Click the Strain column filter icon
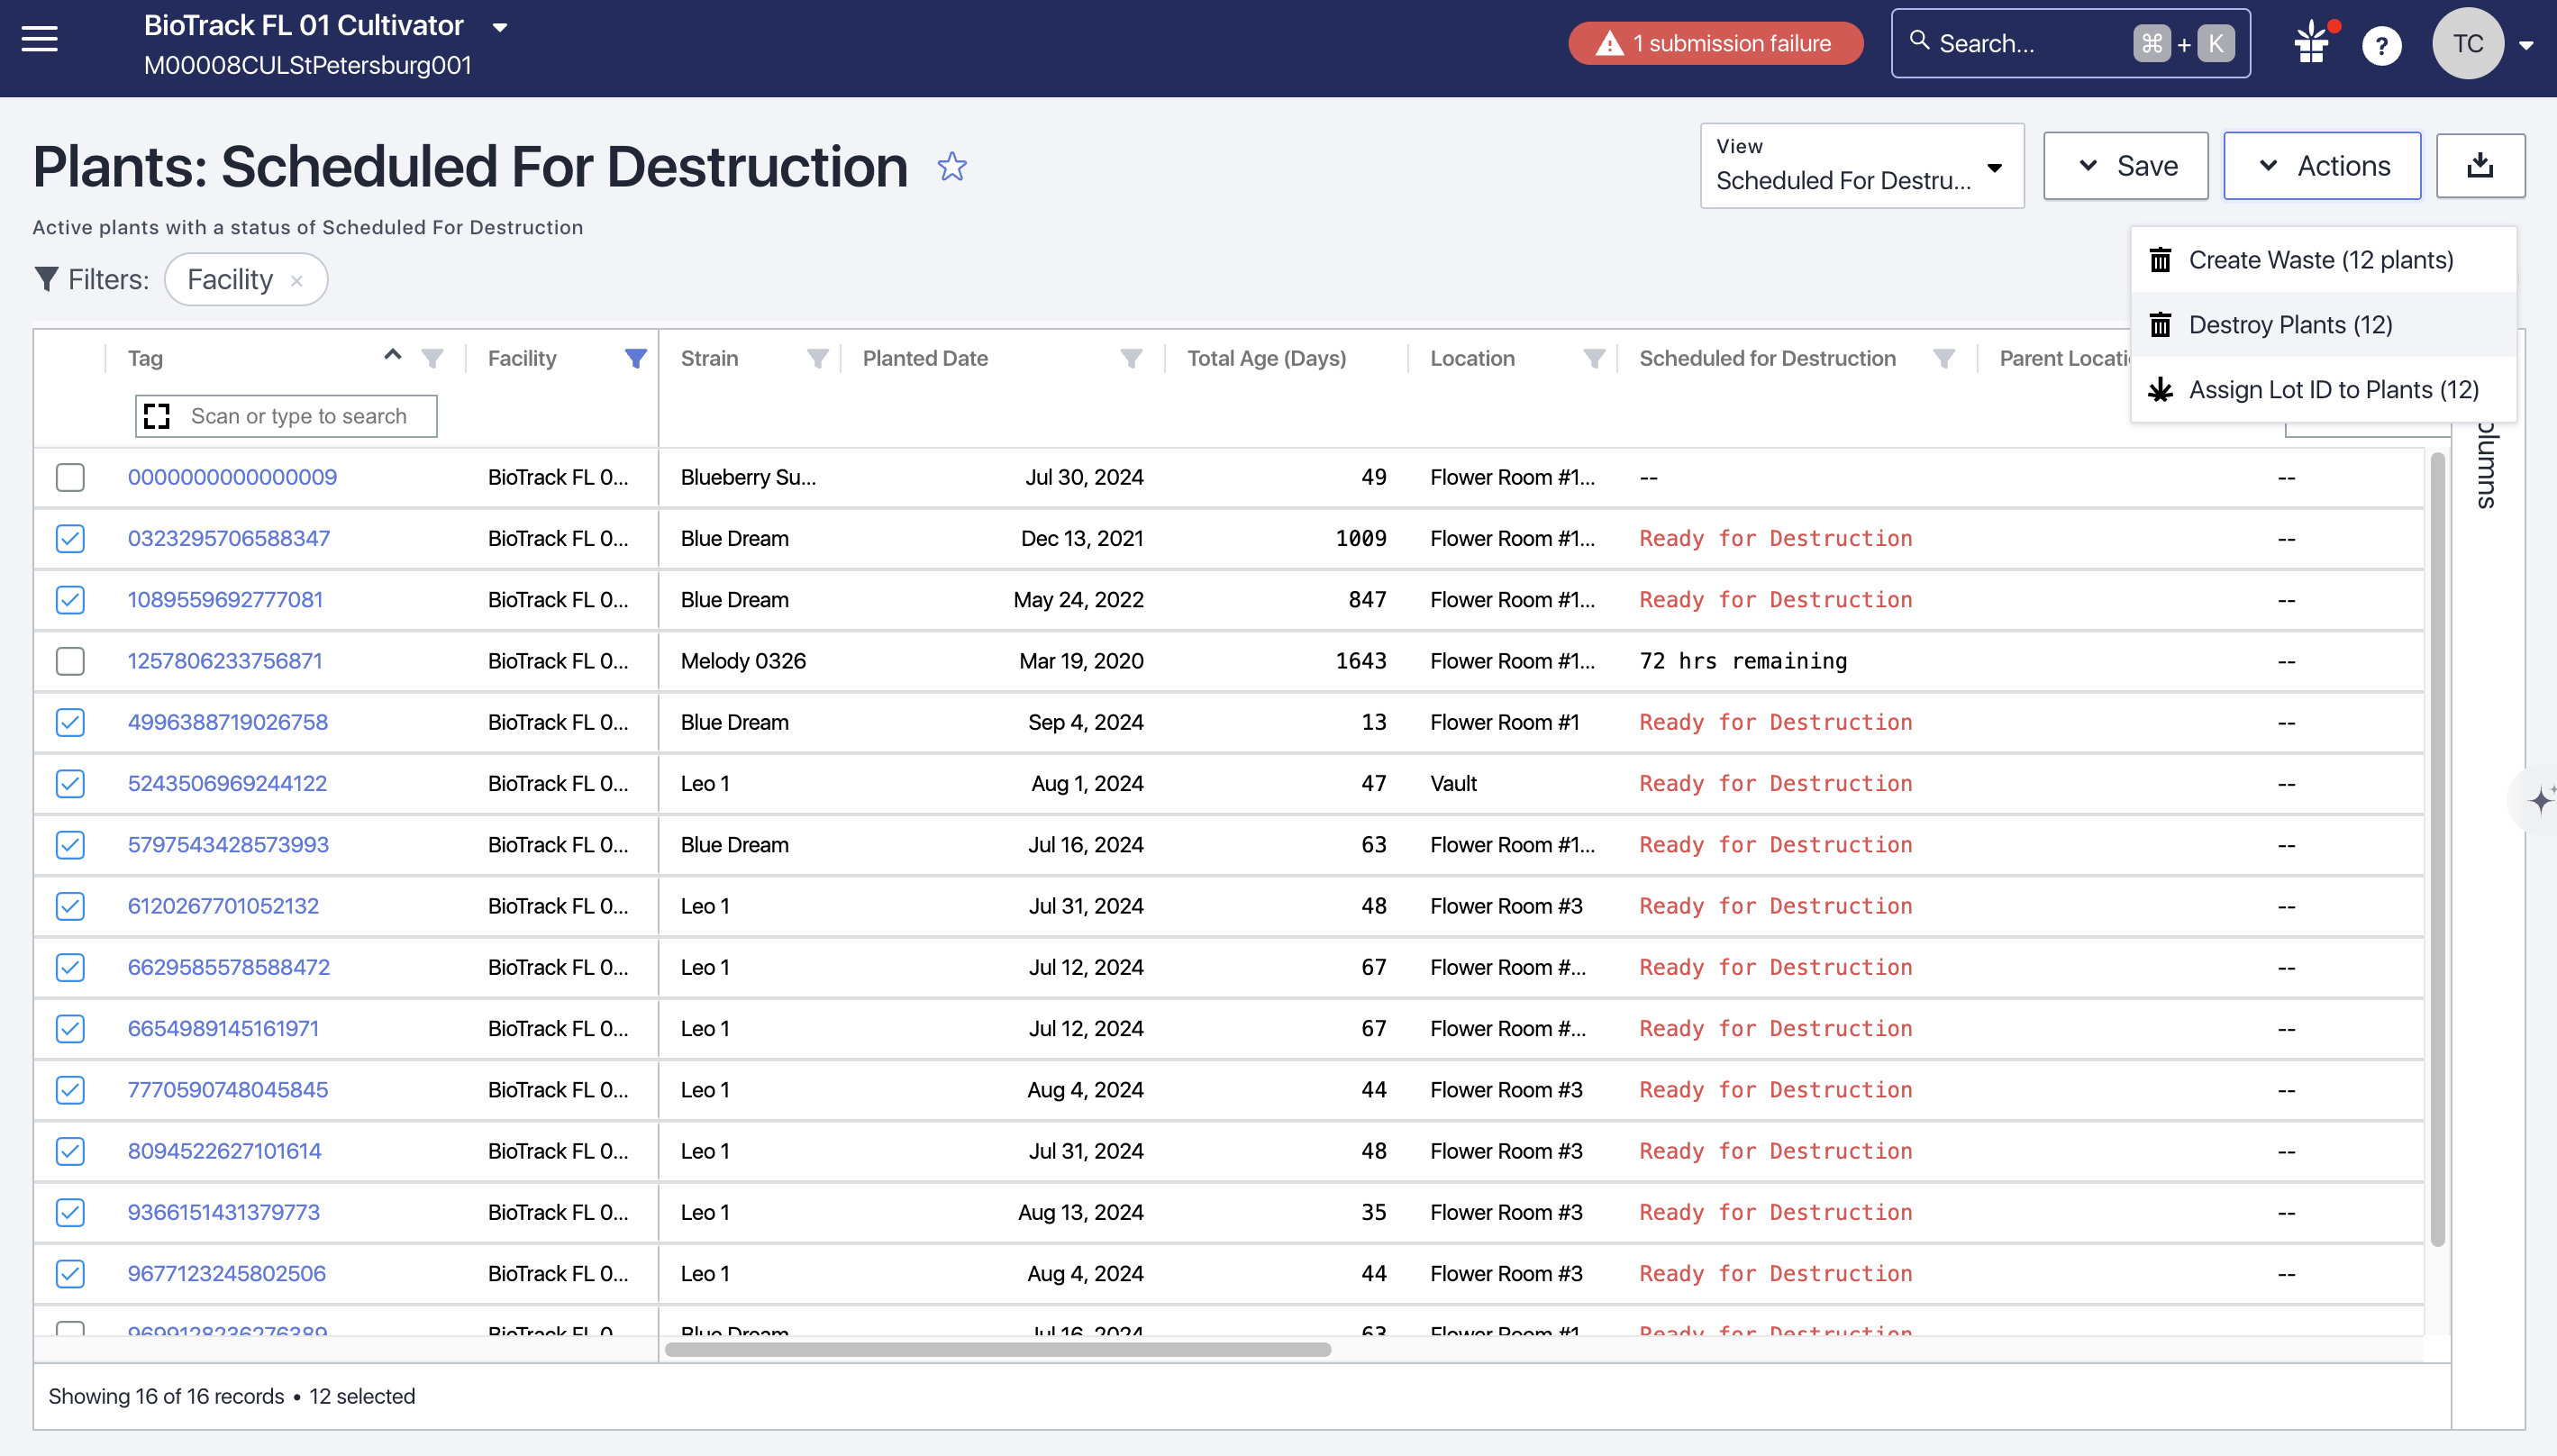 pyautogui.click(x=817, y=358)
